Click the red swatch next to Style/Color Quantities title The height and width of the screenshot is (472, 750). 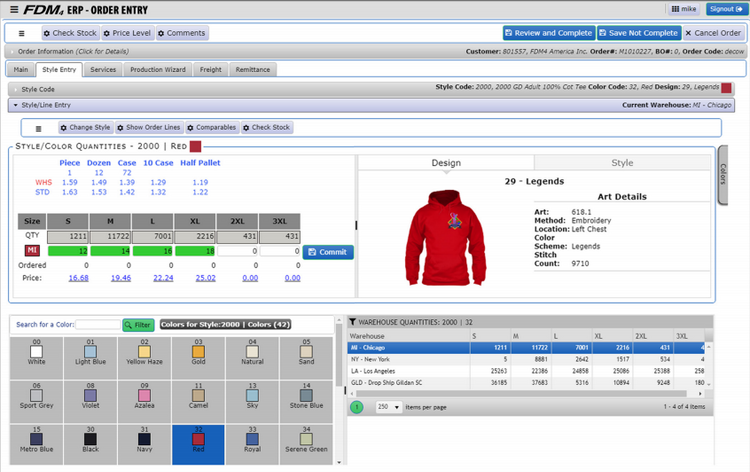195,146
